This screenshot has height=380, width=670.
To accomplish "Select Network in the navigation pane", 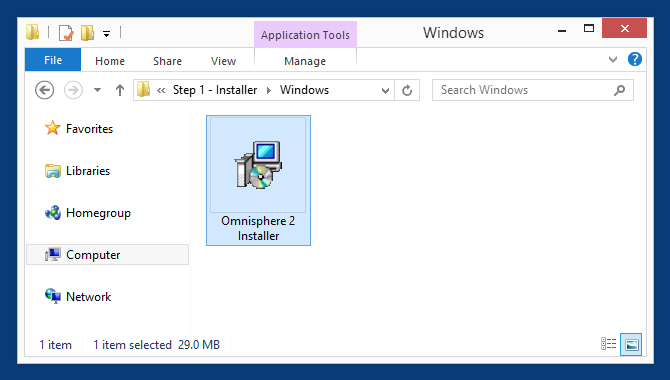I will pyautogui.click(x=88, y=297).
